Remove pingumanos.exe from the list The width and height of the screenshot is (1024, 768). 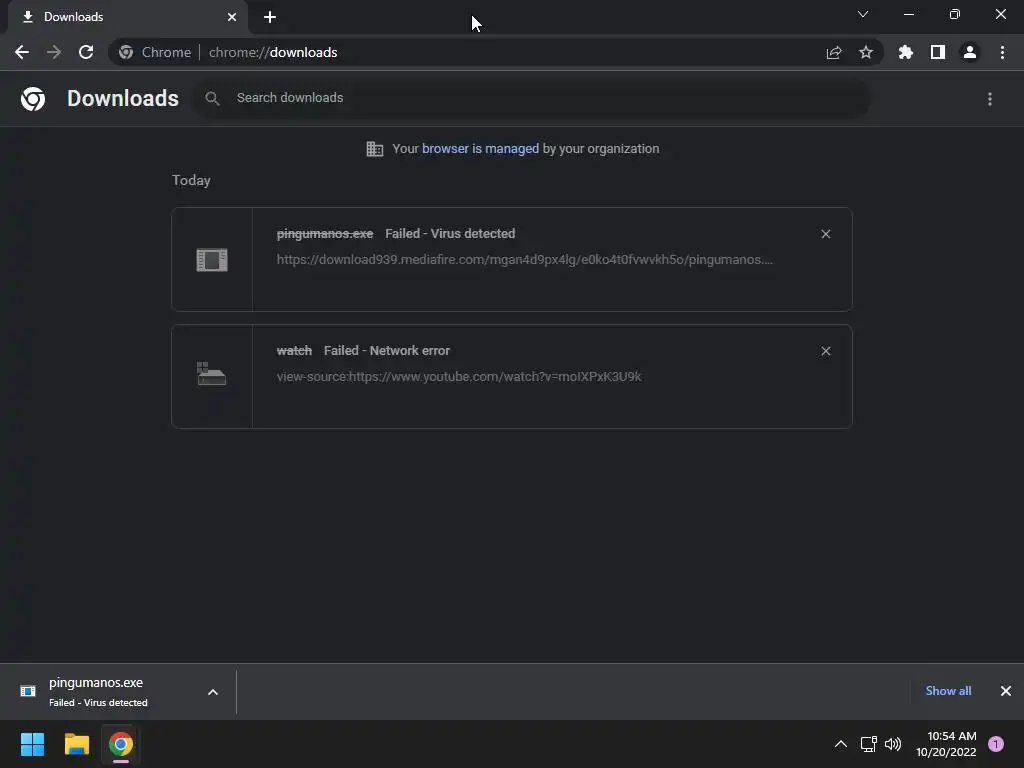tap(825, 234)
